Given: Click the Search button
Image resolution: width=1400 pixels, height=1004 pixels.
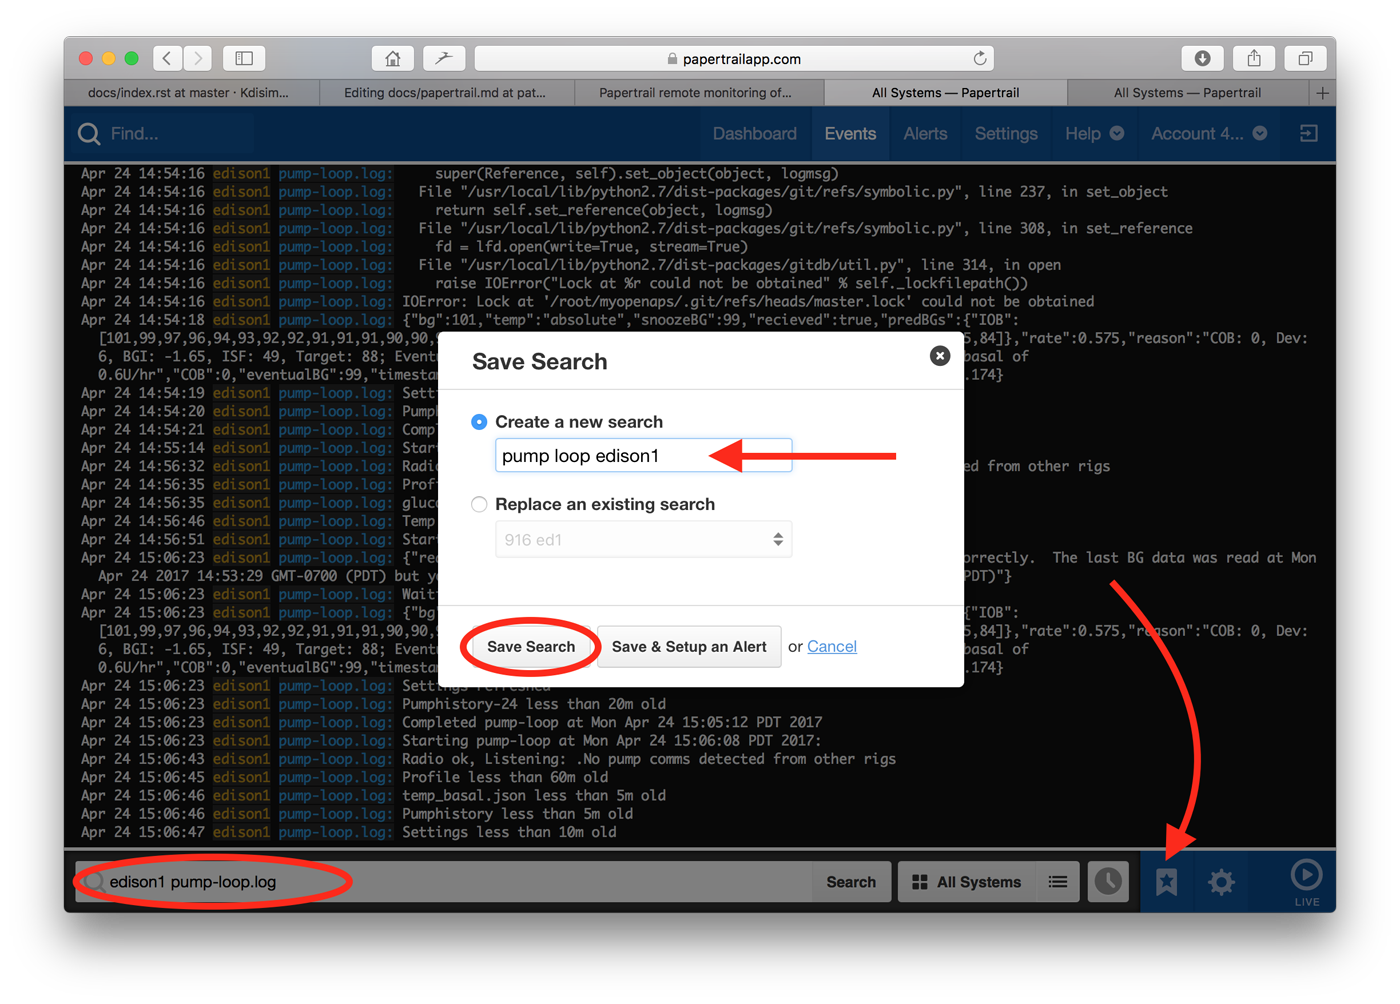Looking at the screenshot, I should coord(851,882).
